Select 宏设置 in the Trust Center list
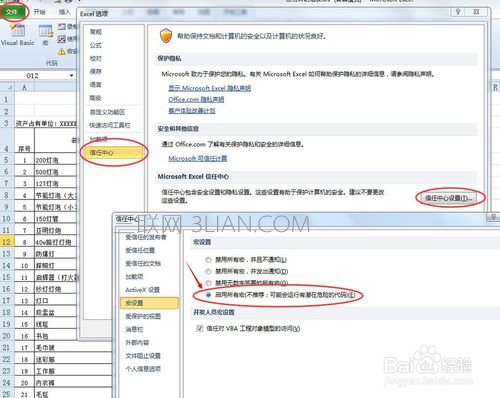The width and height of the screenshot is (500, 398). pos(149,303)
